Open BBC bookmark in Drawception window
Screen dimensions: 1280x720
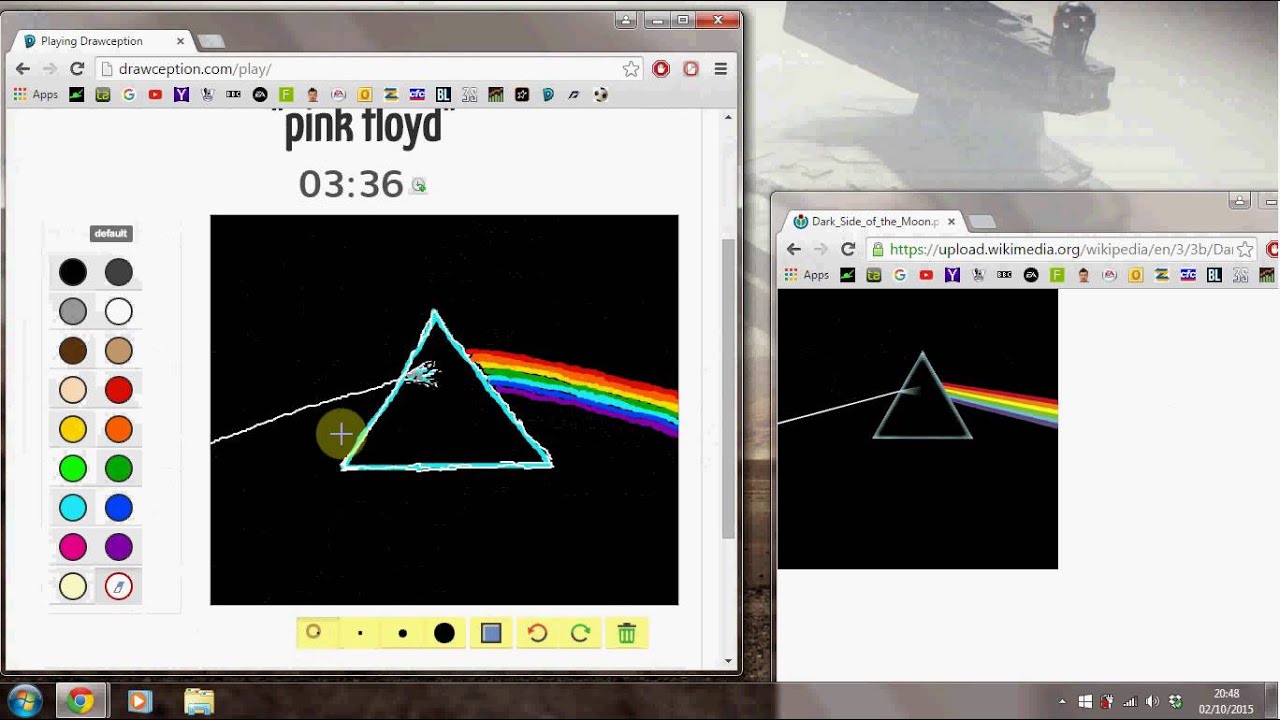click(234, 95)
